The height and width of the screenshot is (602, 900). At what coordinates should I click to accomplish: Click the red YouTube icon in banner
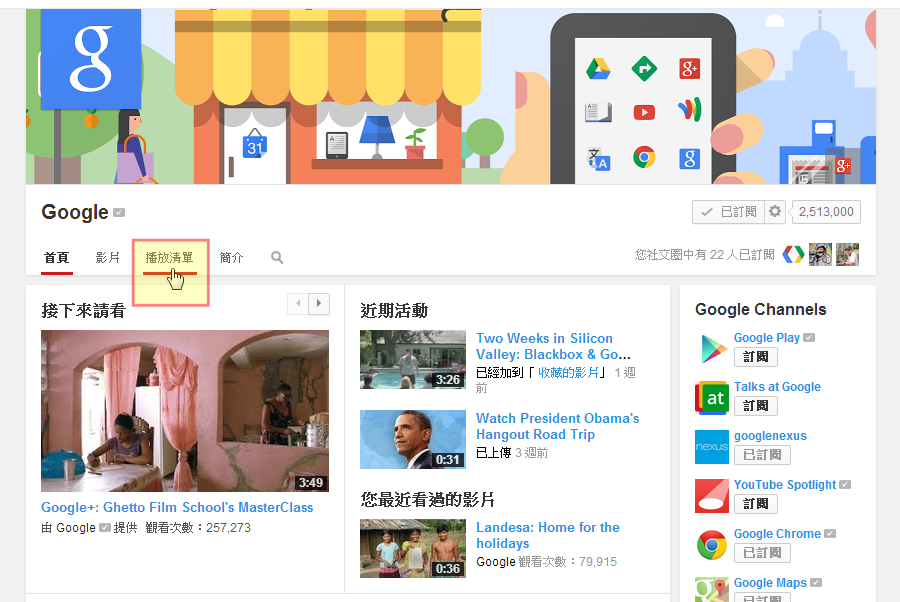(644, 112)
